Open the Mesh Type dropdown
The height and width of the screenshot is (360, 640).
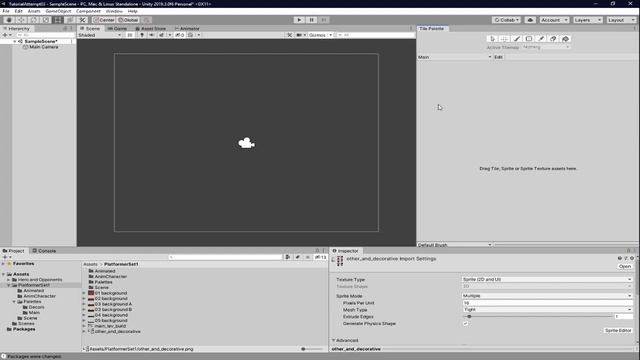tap(547, 309)
